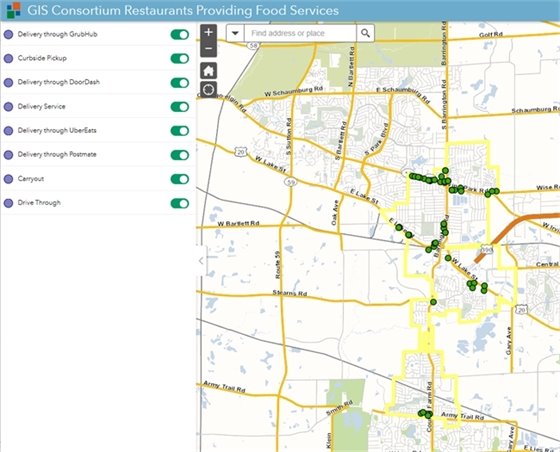Toggle off Delivery through Postmate layer

[x=180, y=155]
